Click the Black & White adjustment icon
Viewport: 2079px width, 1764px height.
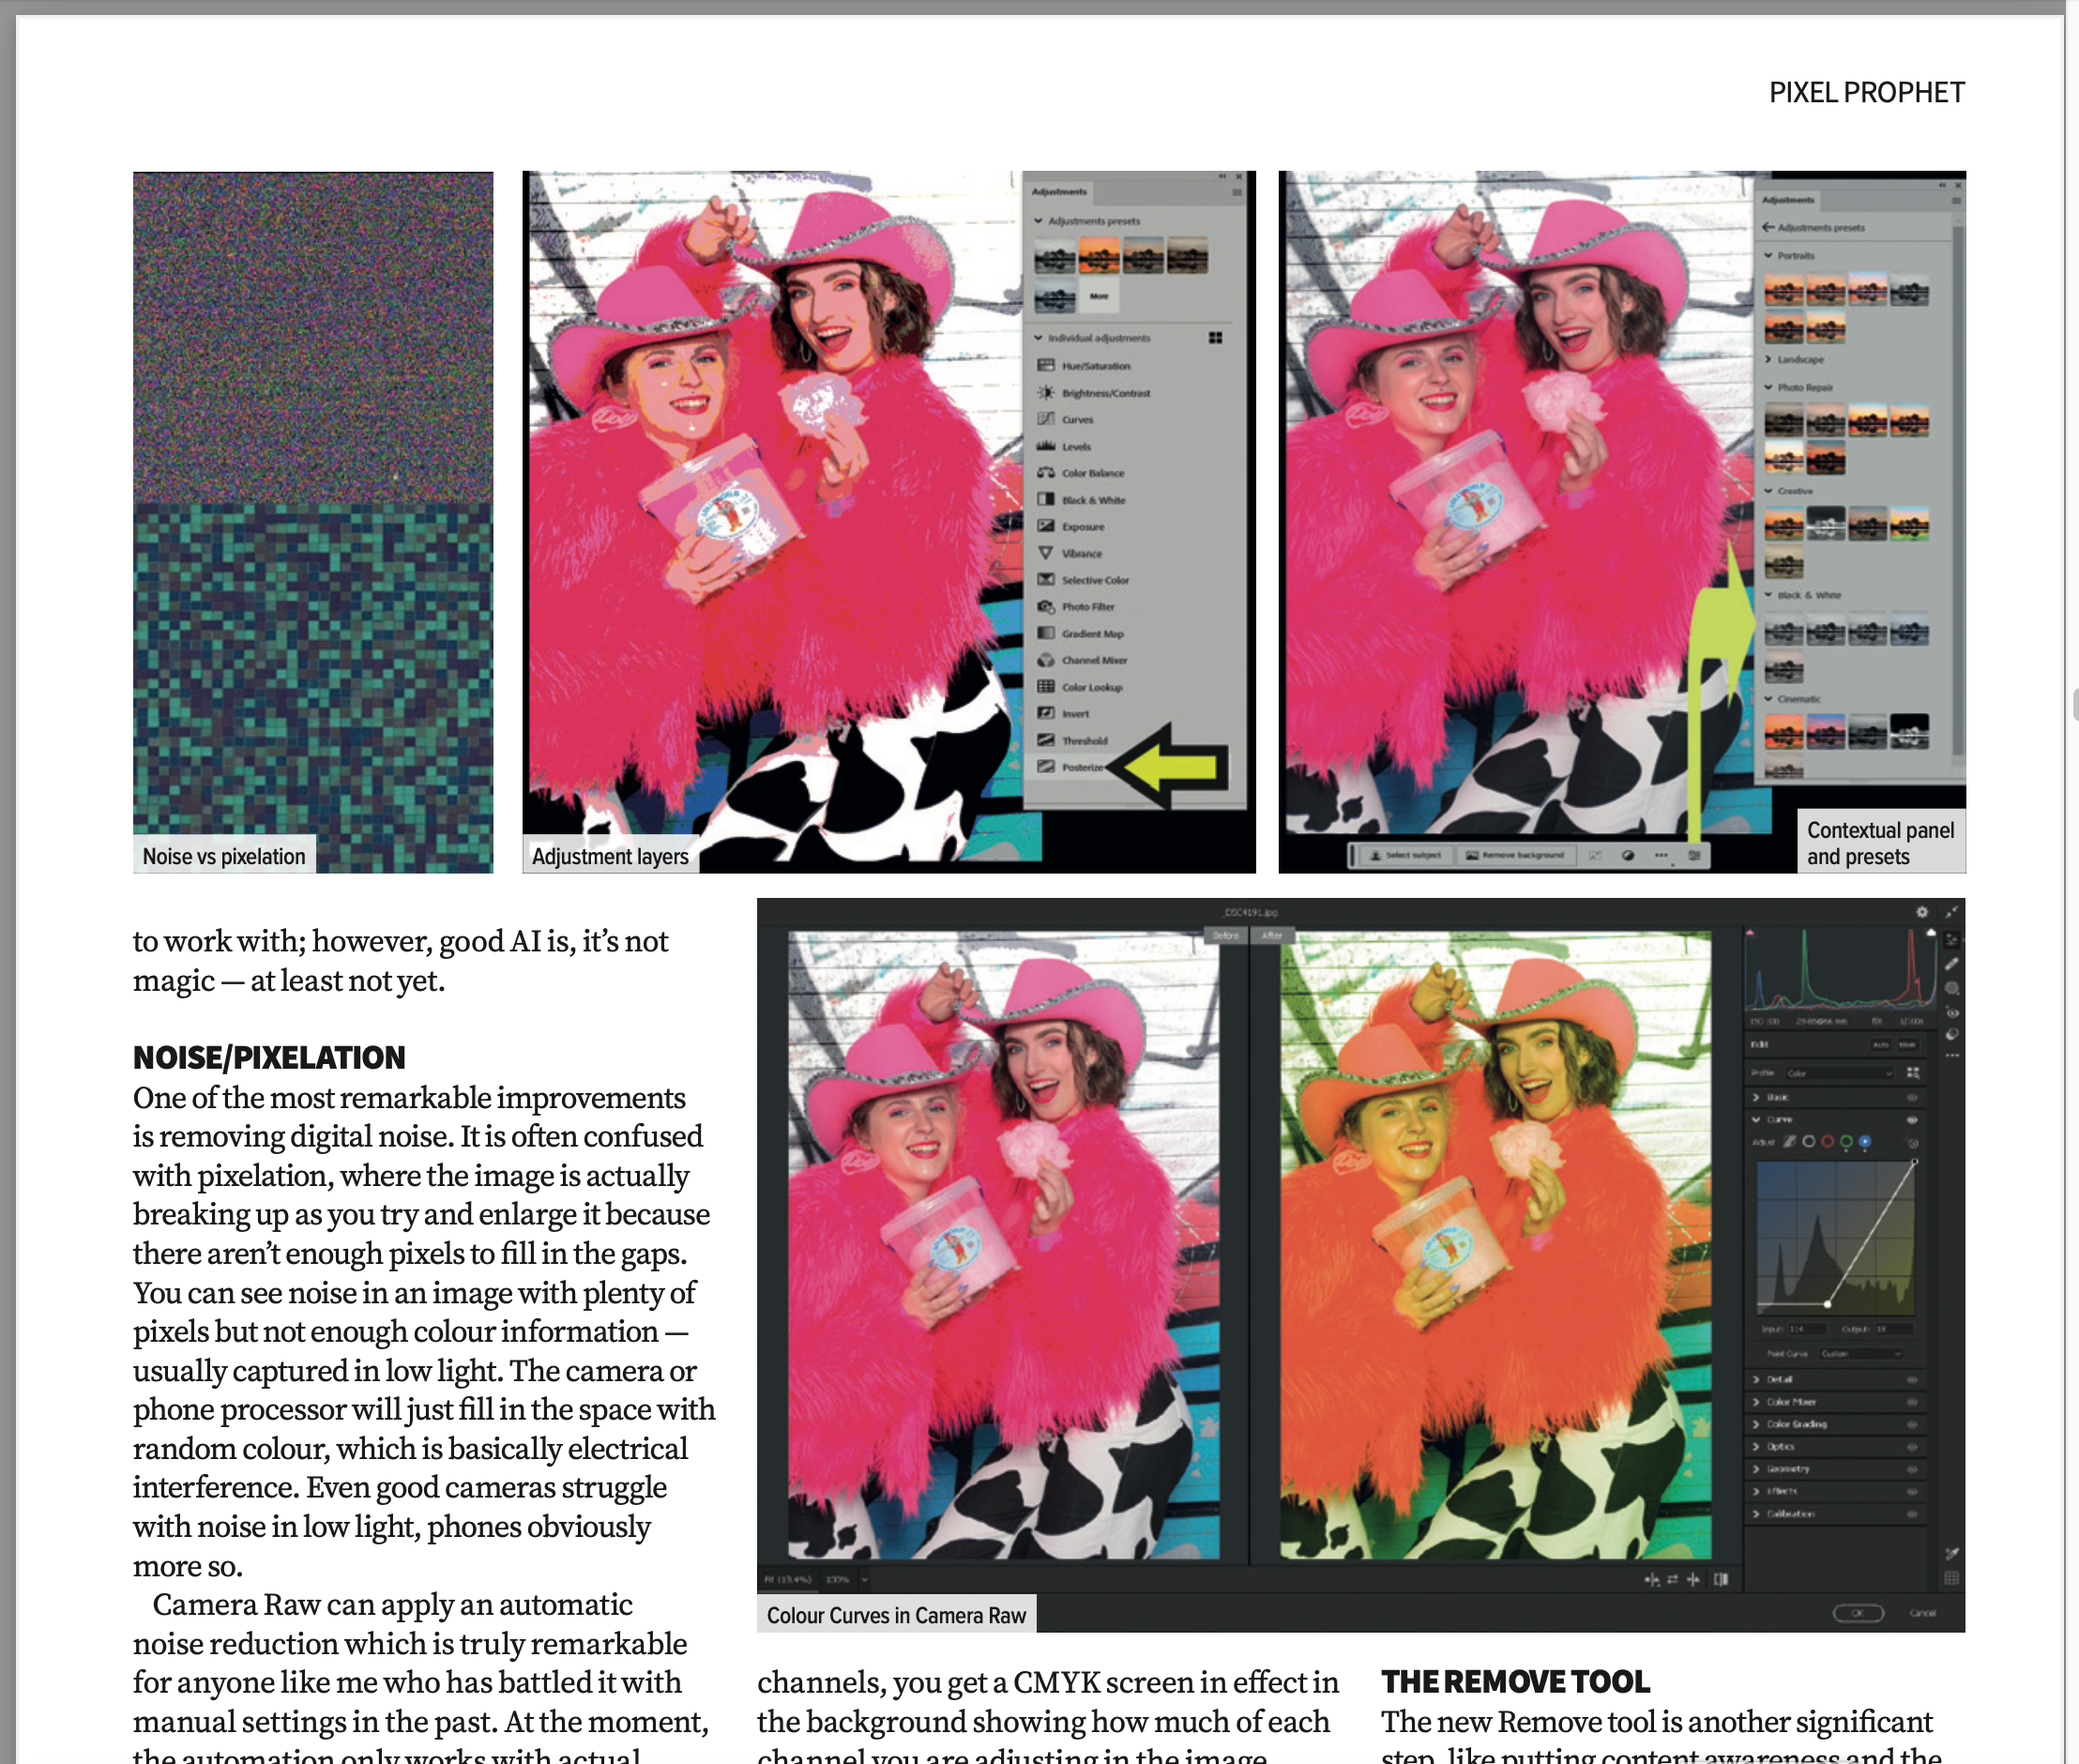(1045, 499)
